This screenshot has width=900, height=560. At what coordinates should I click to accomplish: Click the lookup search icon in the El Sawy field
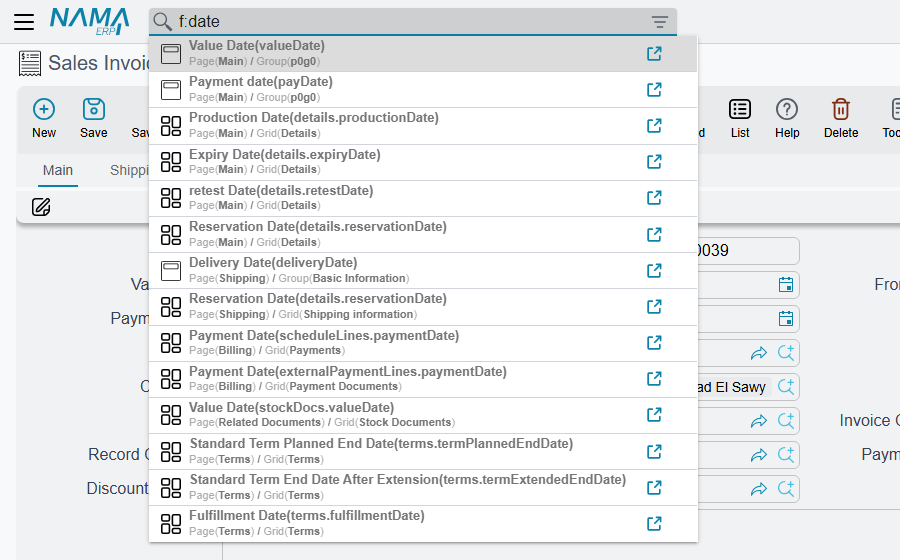tap(786, 387)
